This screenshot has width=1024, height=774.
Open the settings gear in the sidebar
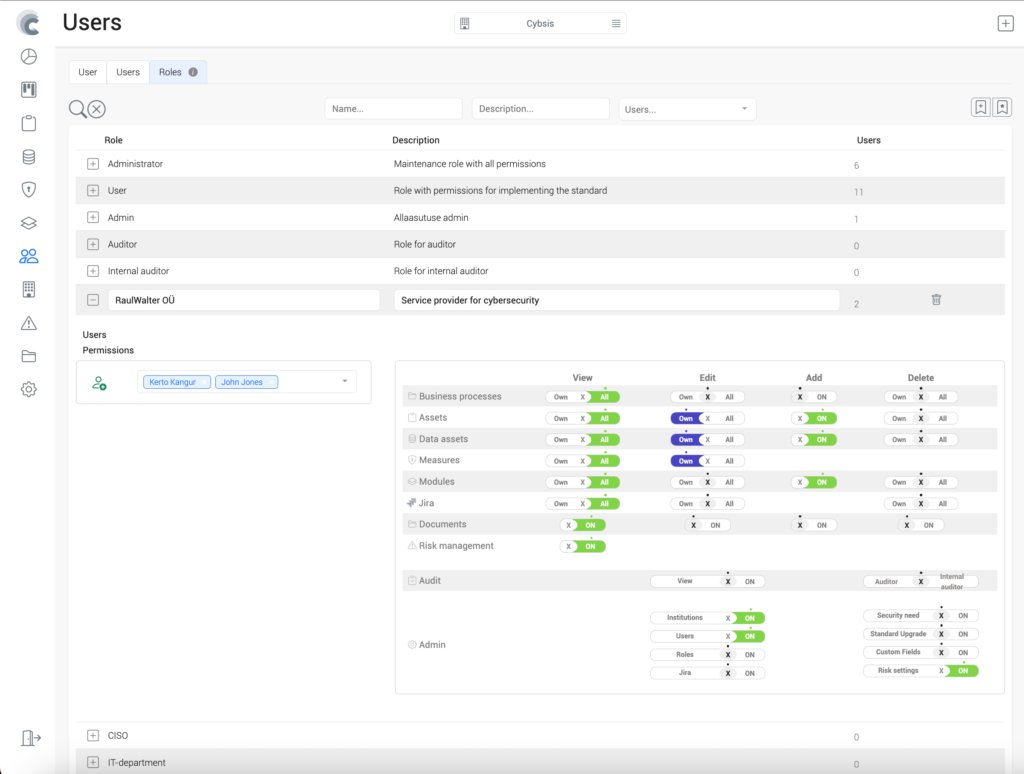tap(29, 389)
